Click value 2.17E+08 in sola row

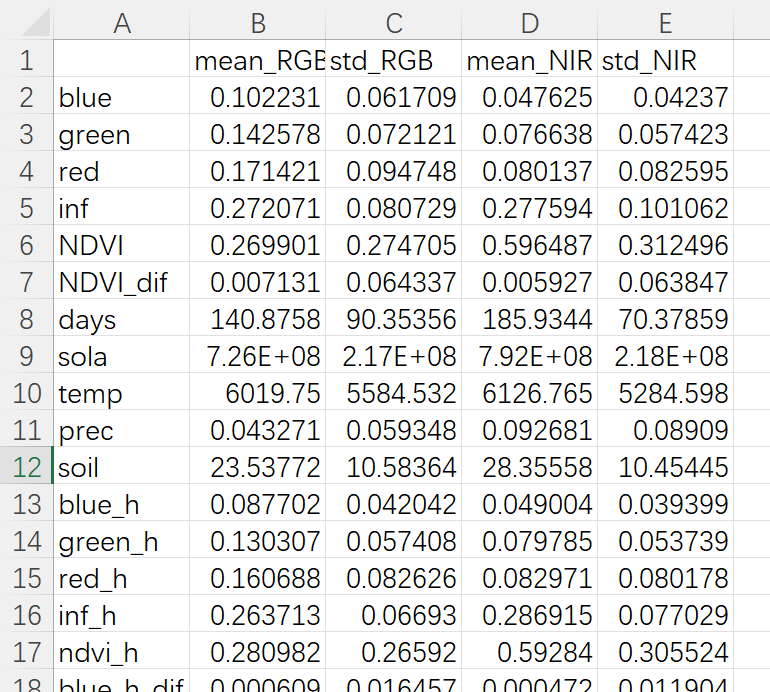coord(393,356)
